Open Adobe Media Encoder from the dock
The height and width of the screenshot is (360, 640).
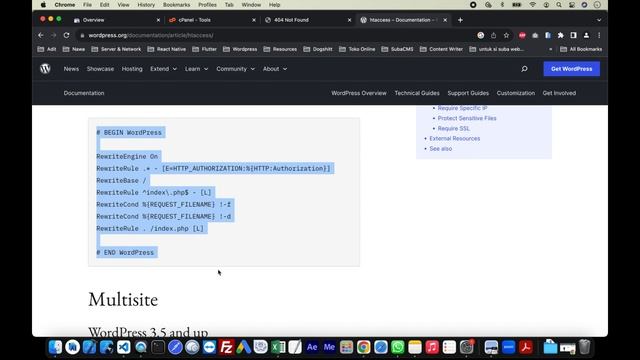[329, 347]
